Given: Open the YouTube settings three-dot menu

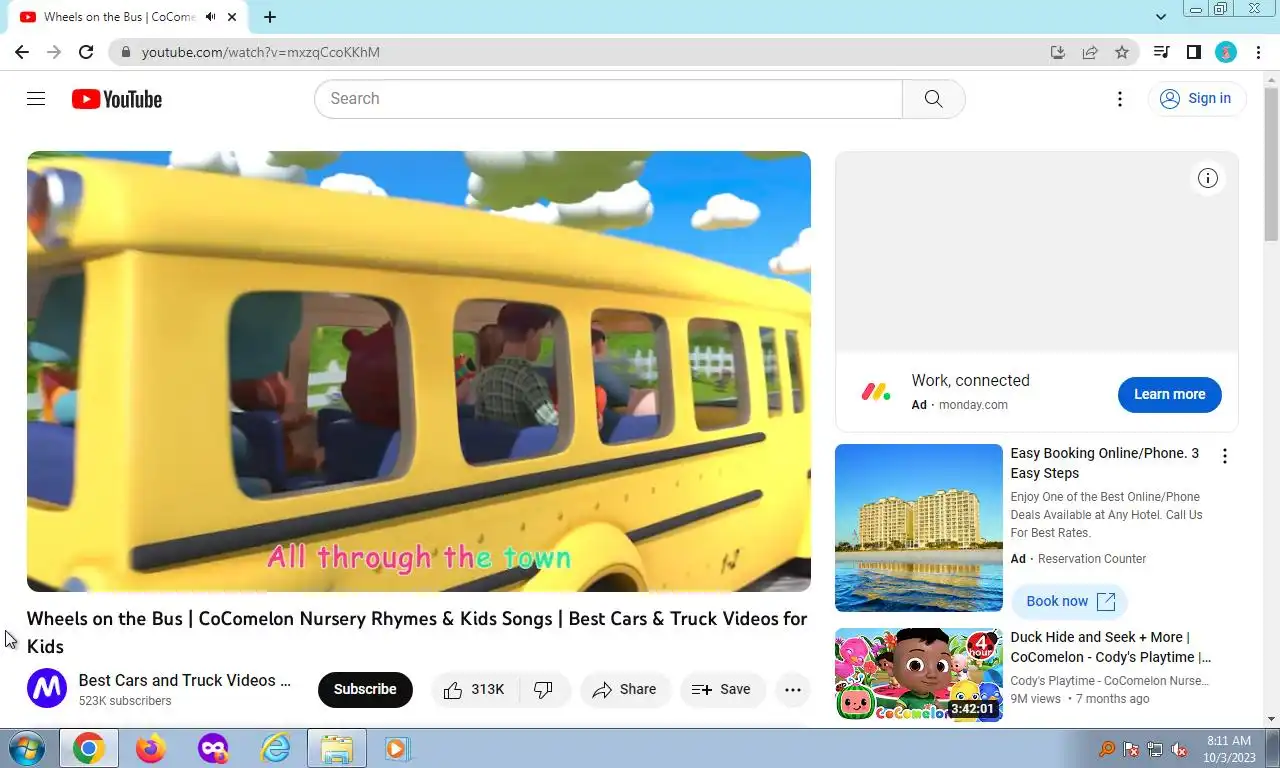Looking at the screenshot, I should tap(1120, 98).
